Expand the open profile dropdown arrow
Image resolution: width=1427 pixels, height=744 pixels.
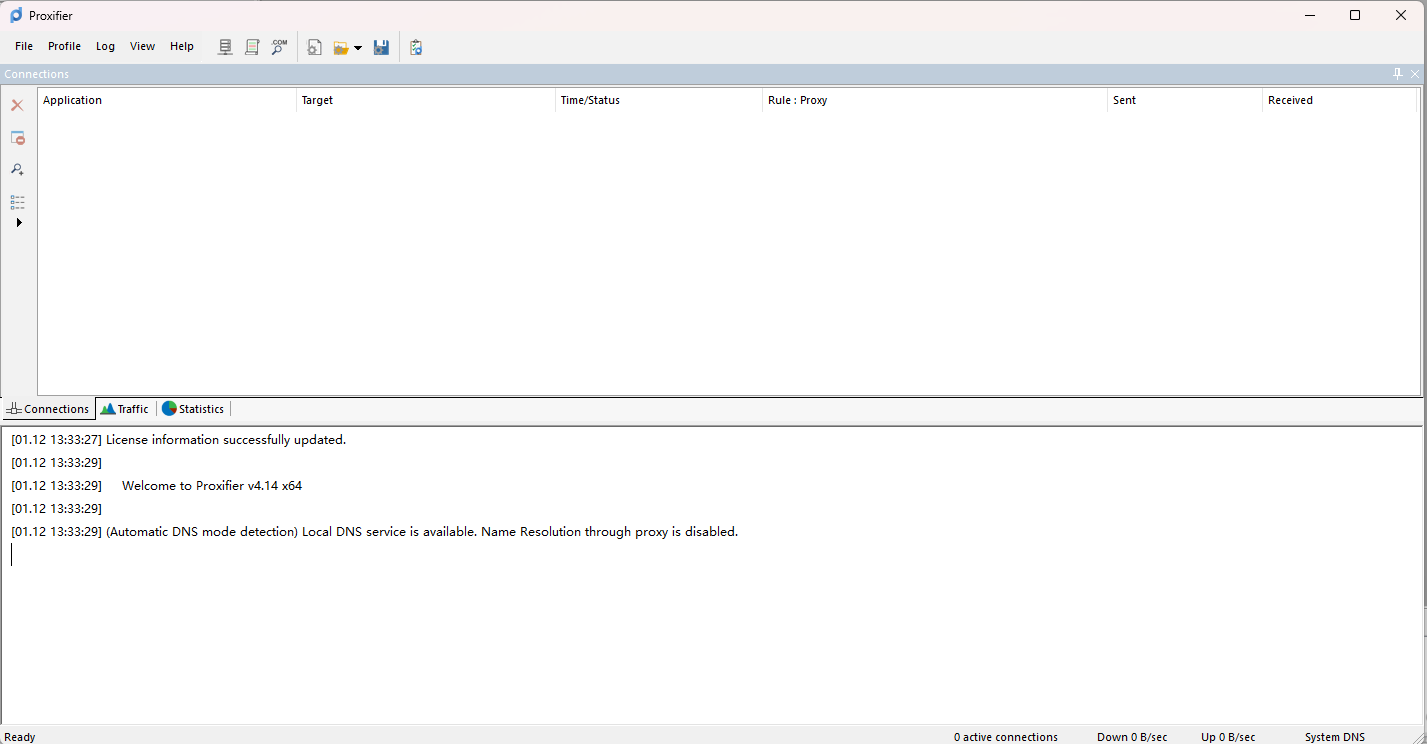358,48
